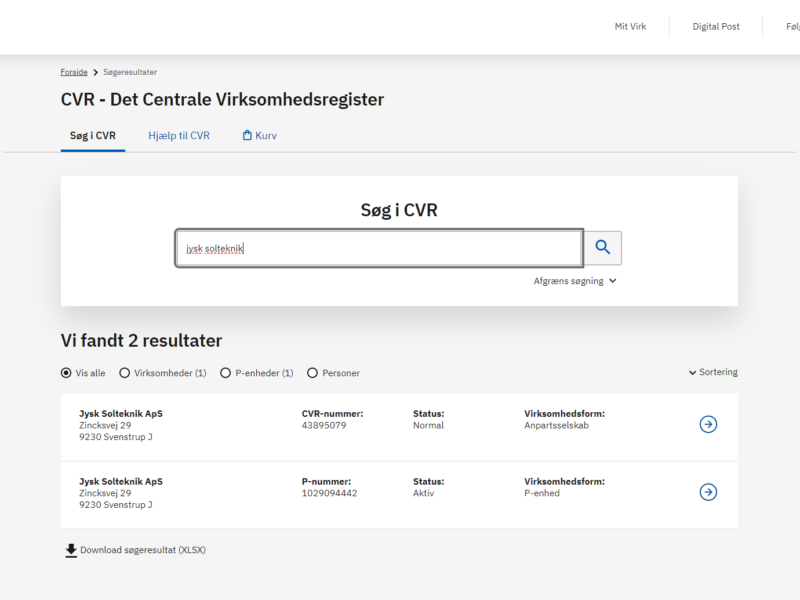
Task: Click the magnifying glass search button
Action: point(603,248)
